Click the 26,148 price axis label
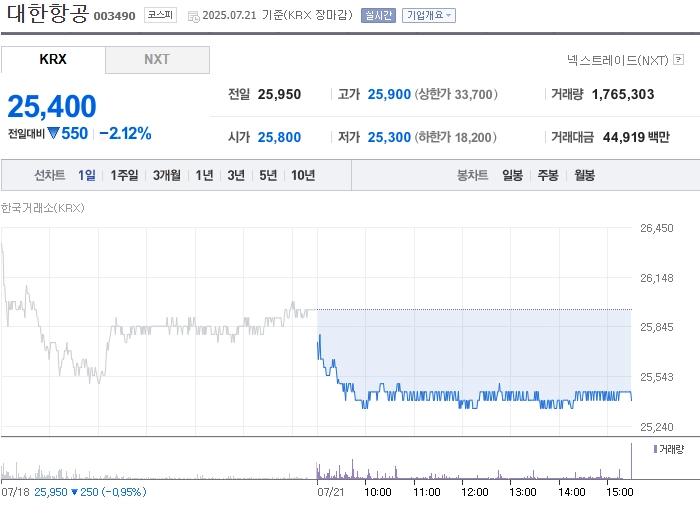This screenshot has height=505, width=700. pos(657,278)
